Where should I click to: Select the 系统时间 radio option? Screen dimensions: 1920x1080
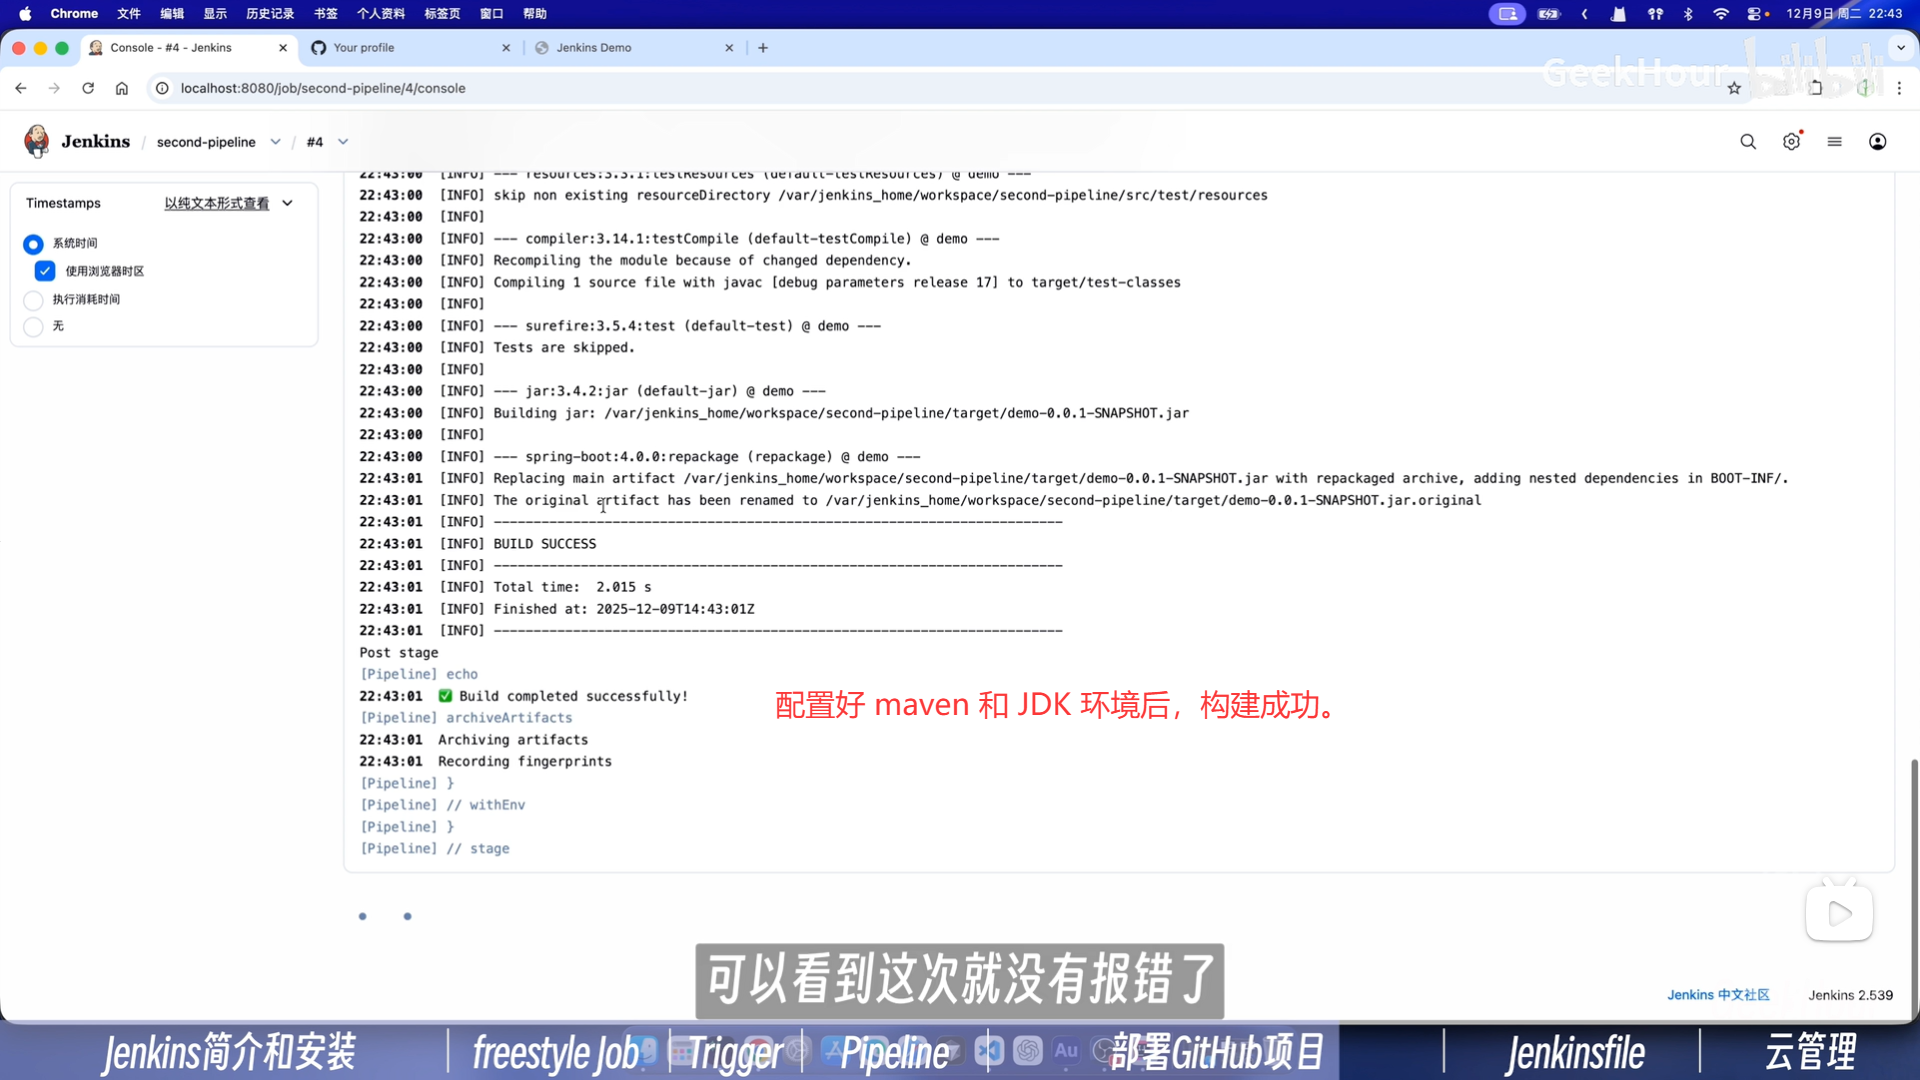click(33, 244)
